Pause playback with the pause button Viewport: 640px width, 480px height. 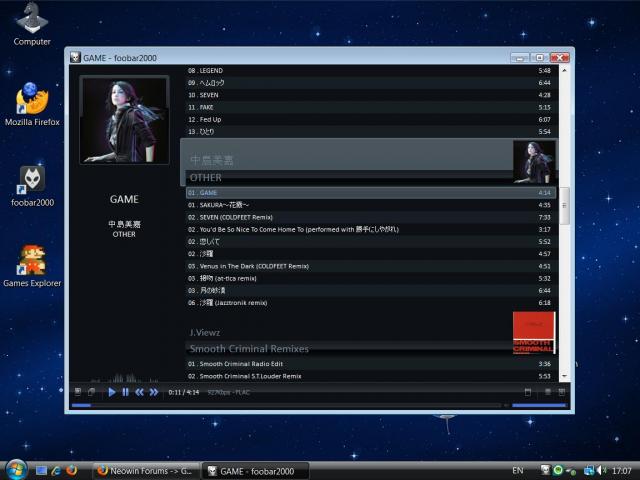click(125, 392)
